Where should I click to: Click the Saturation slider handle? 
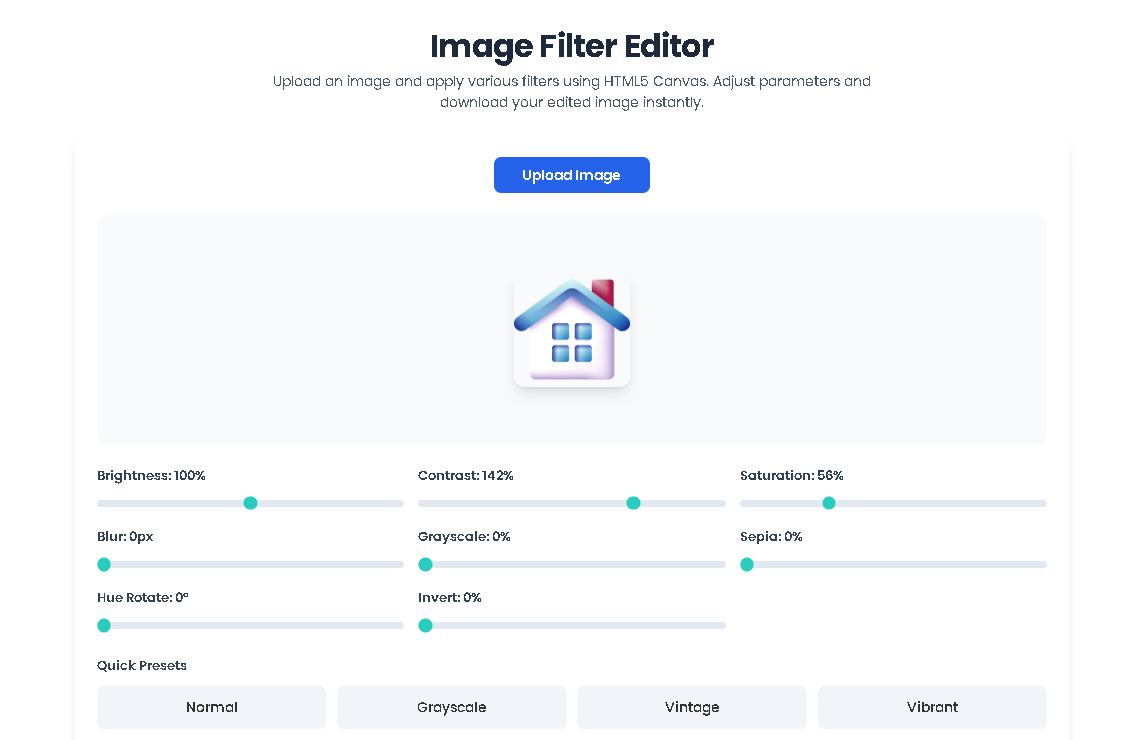coord(829,503)
